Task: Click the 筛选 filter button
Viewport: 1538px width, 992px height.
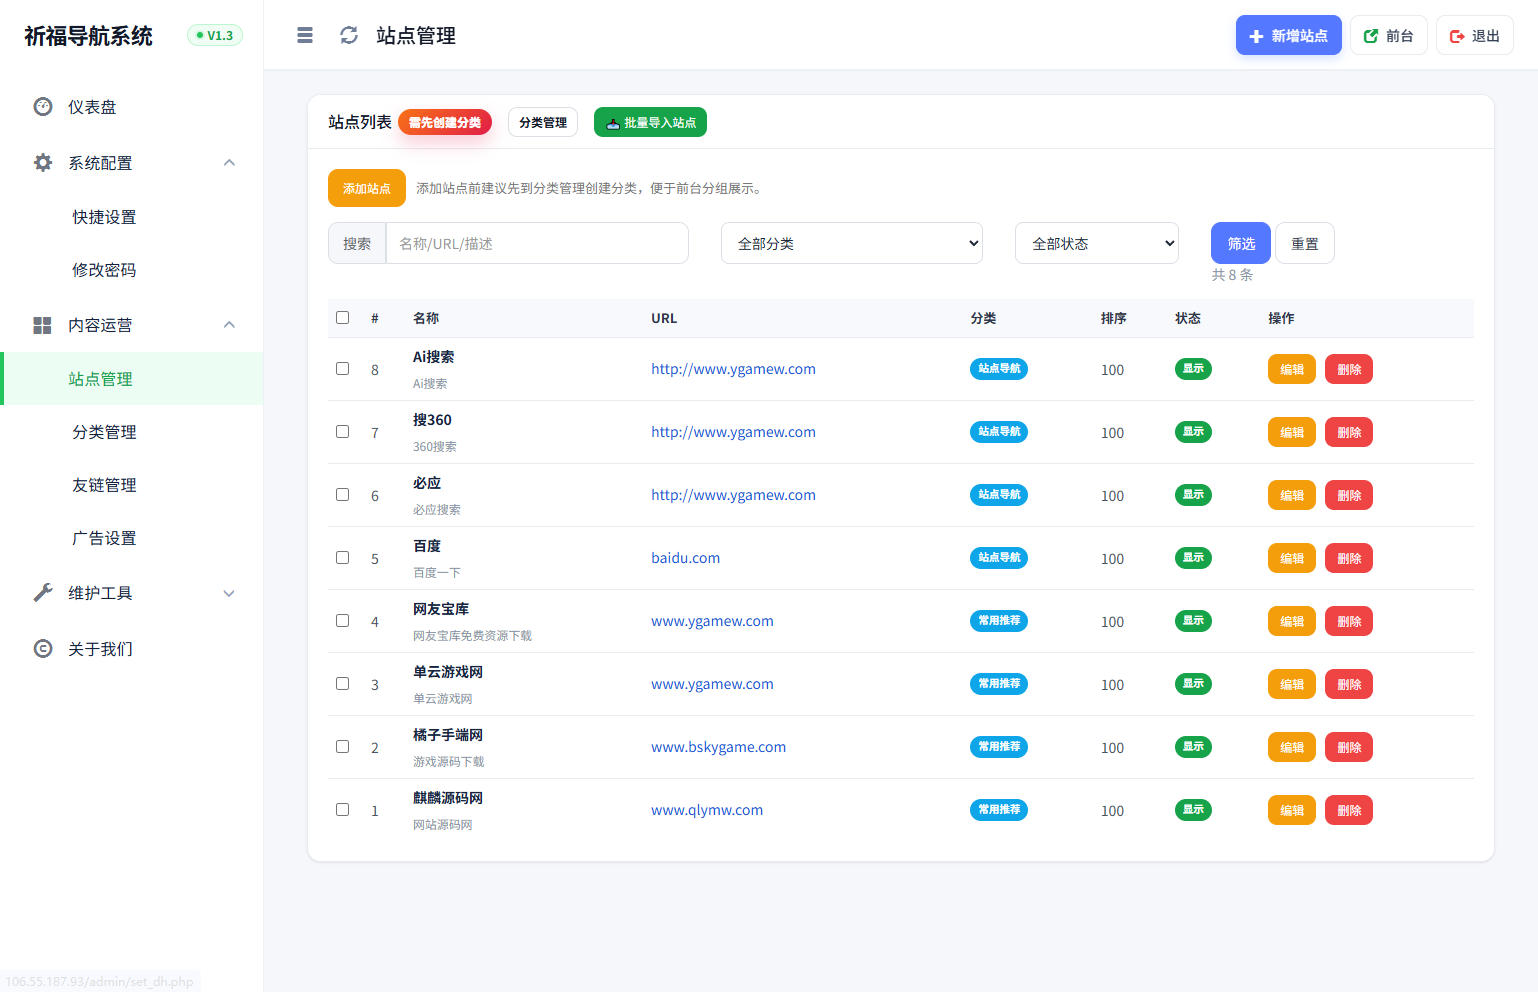Action: coord(1241,243)
